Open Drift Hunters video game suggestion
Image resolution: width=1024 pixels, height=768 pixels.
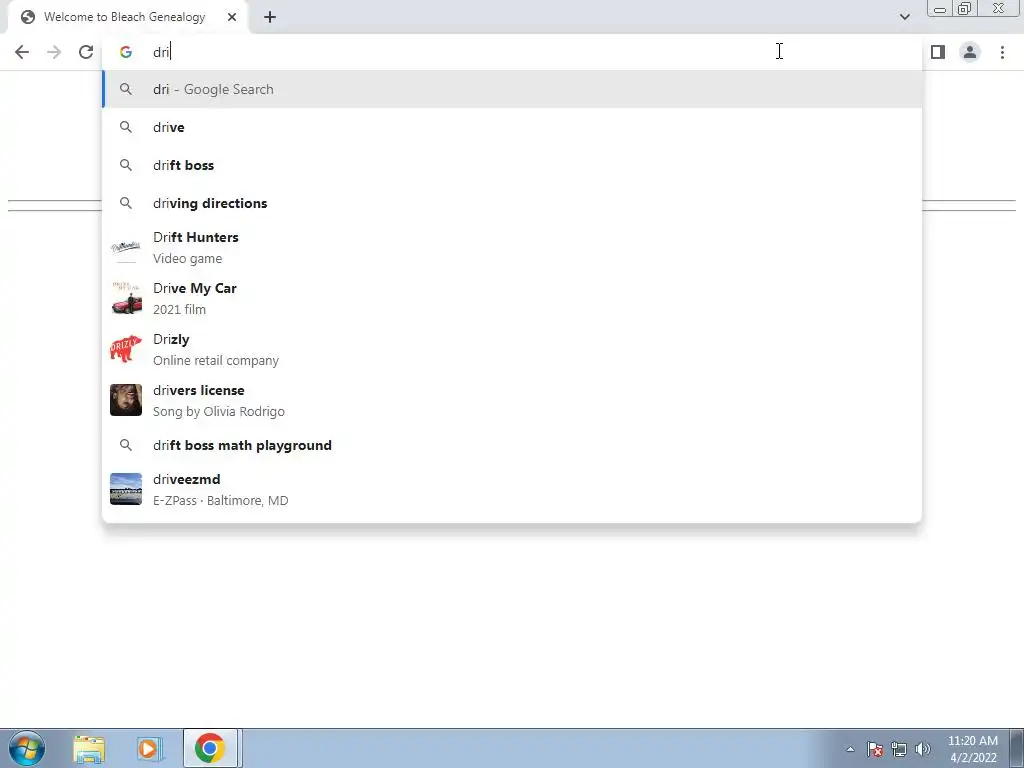512,248
